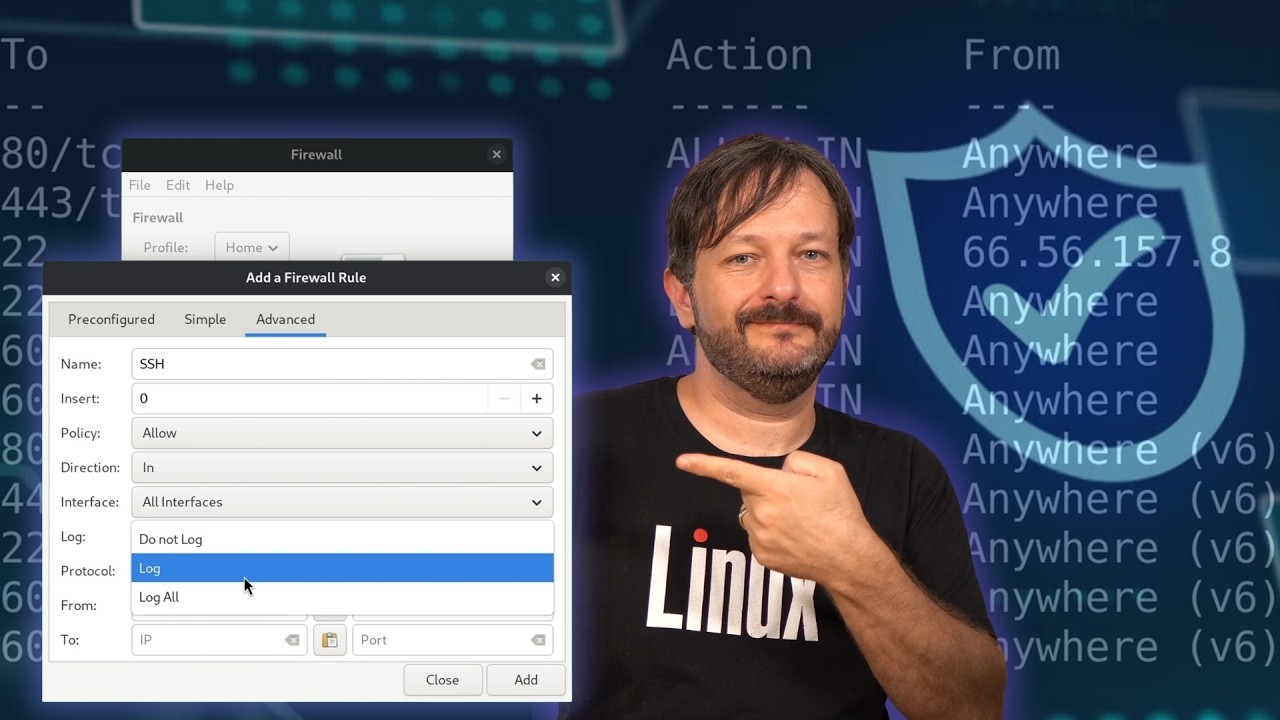Select the highlighted 'Log' option
The width and height of the screenshot is (1280, 720).
342,568
